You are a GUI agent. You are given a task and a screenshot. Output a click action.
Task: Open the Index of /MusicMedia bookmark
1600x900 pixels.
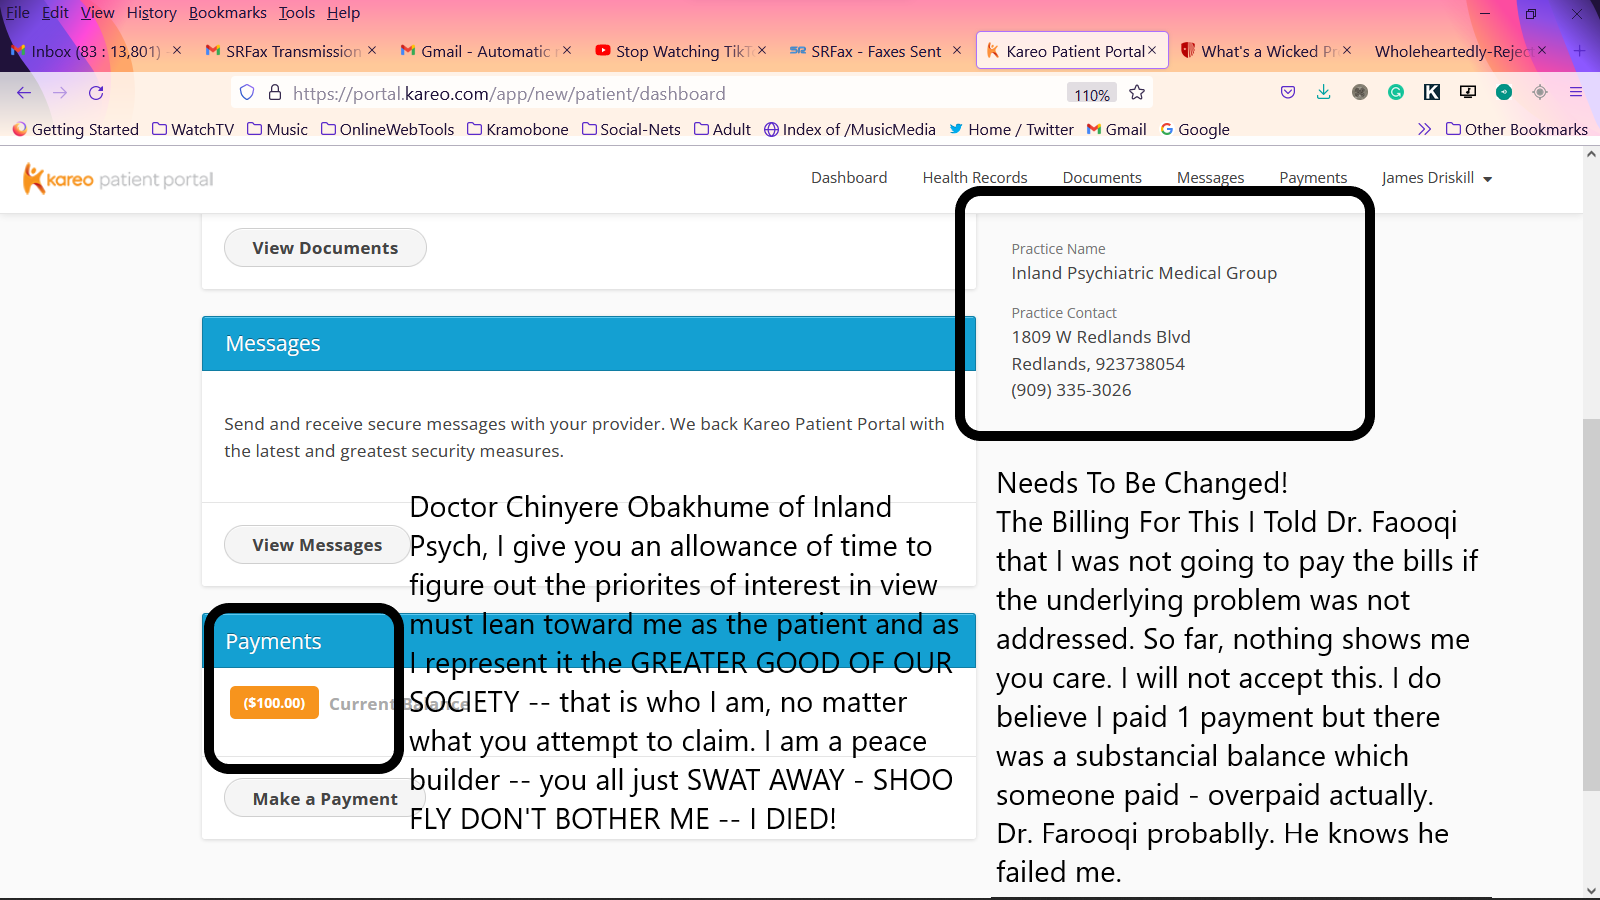[x=850, y=129]
